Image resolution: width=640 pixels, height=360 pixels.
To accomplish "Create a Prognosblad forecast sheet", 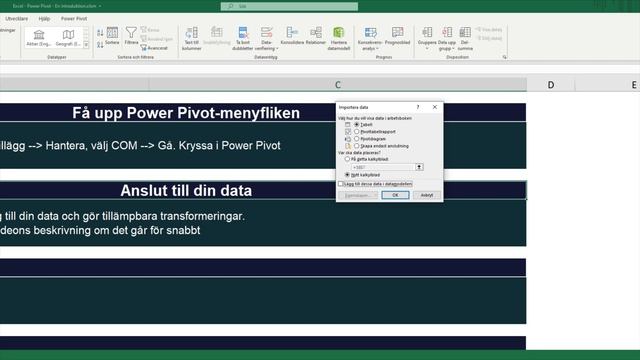I will coord(397,36).
